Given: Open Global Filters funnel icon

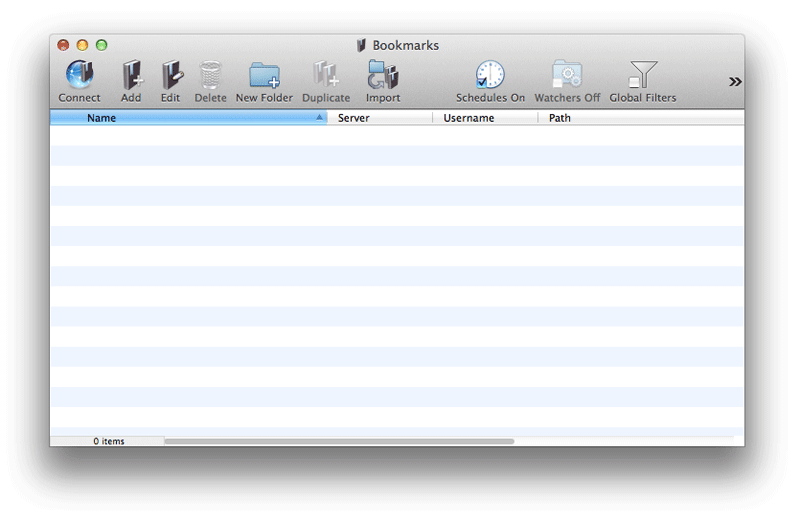Looking at the screenshot, I should pyautogui.click(x=643, y=76).
